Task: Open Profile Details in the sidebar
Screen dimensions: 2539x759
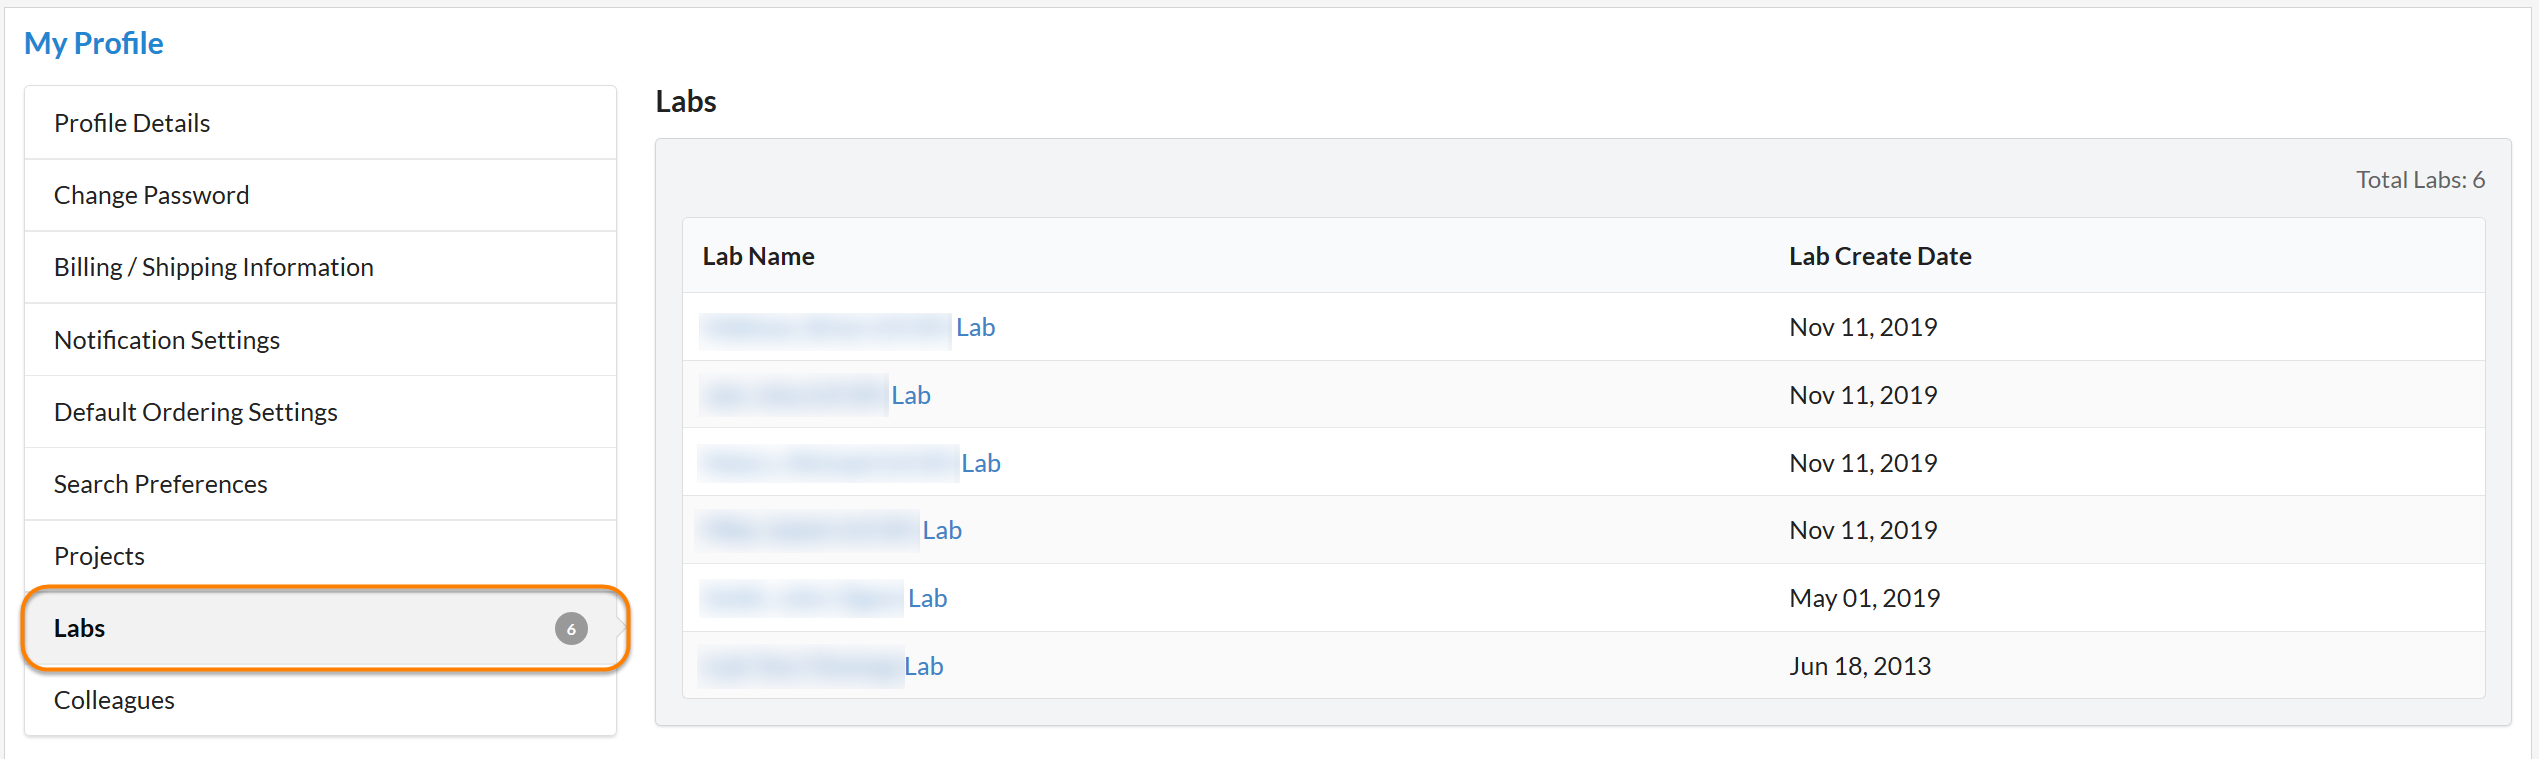Action: click(x=132, y=123)
